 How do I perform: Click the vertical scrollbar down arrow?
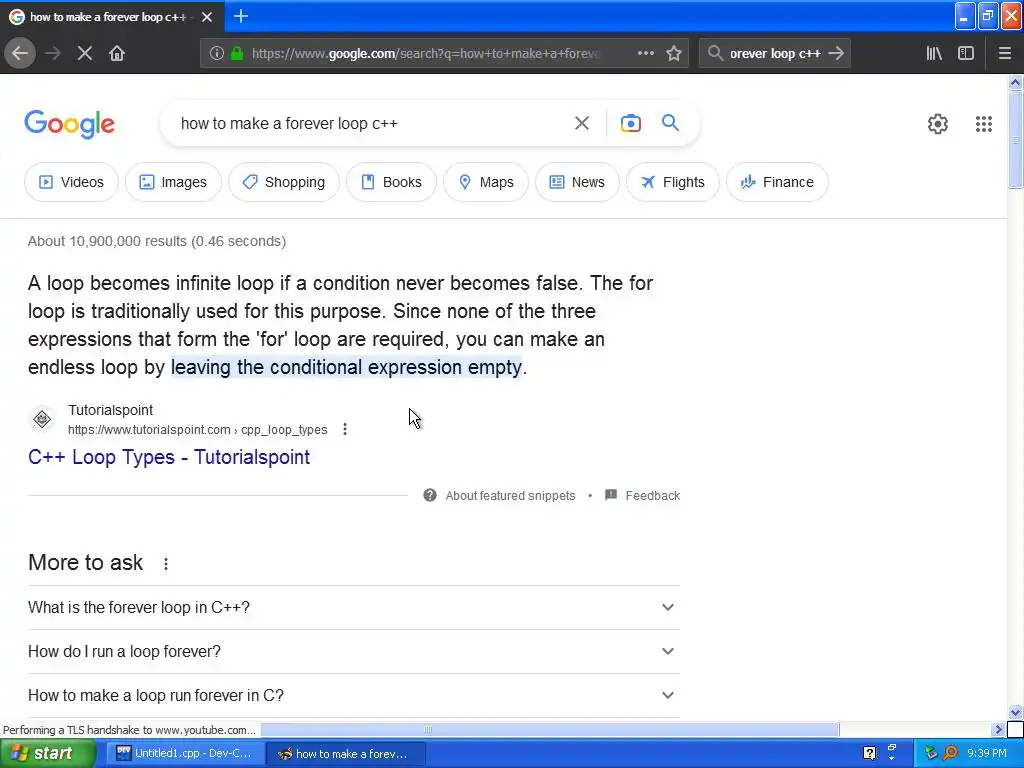(x=1015, y=712)
